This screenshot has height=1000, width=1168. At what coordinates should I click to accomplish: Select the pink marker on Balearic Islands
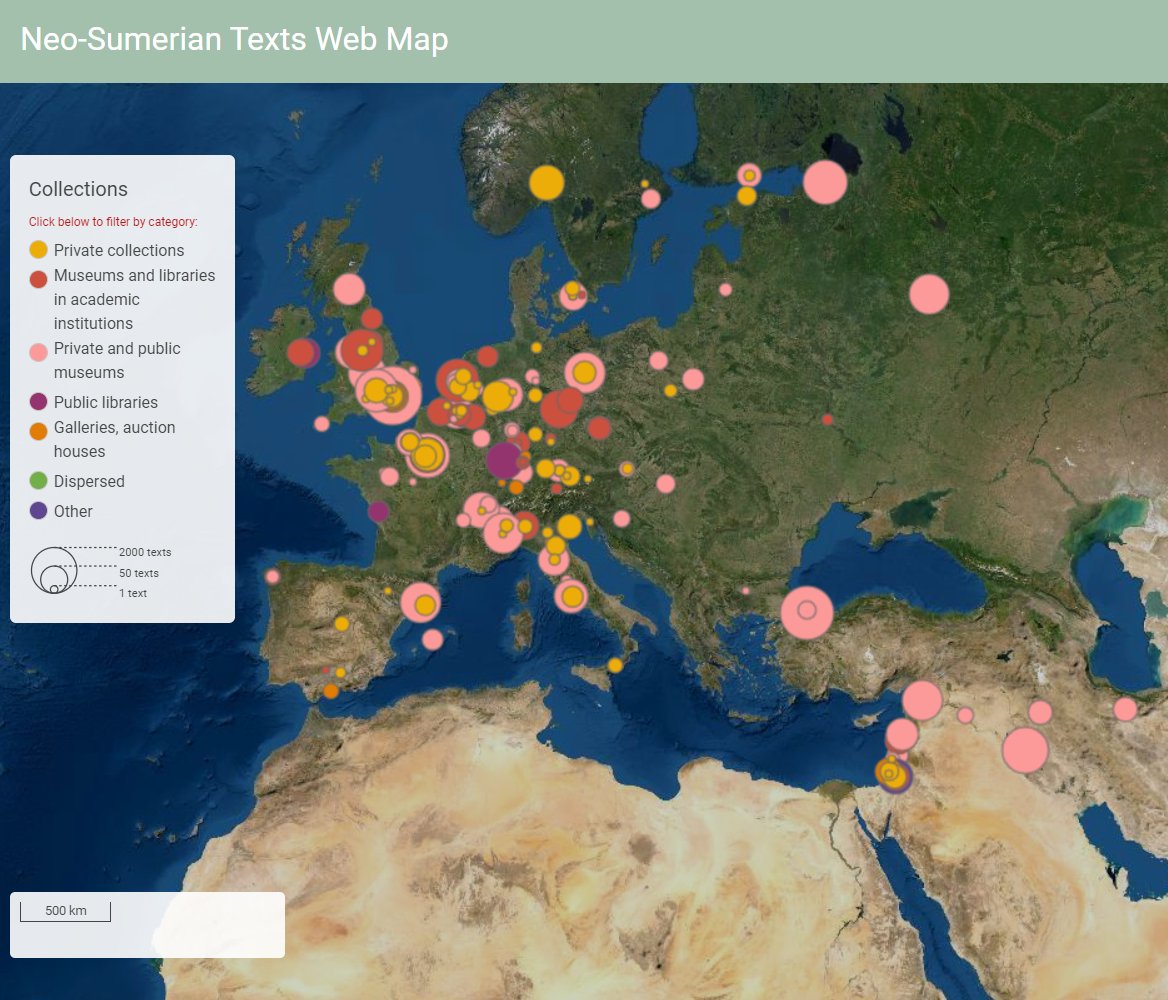point(433,639)
